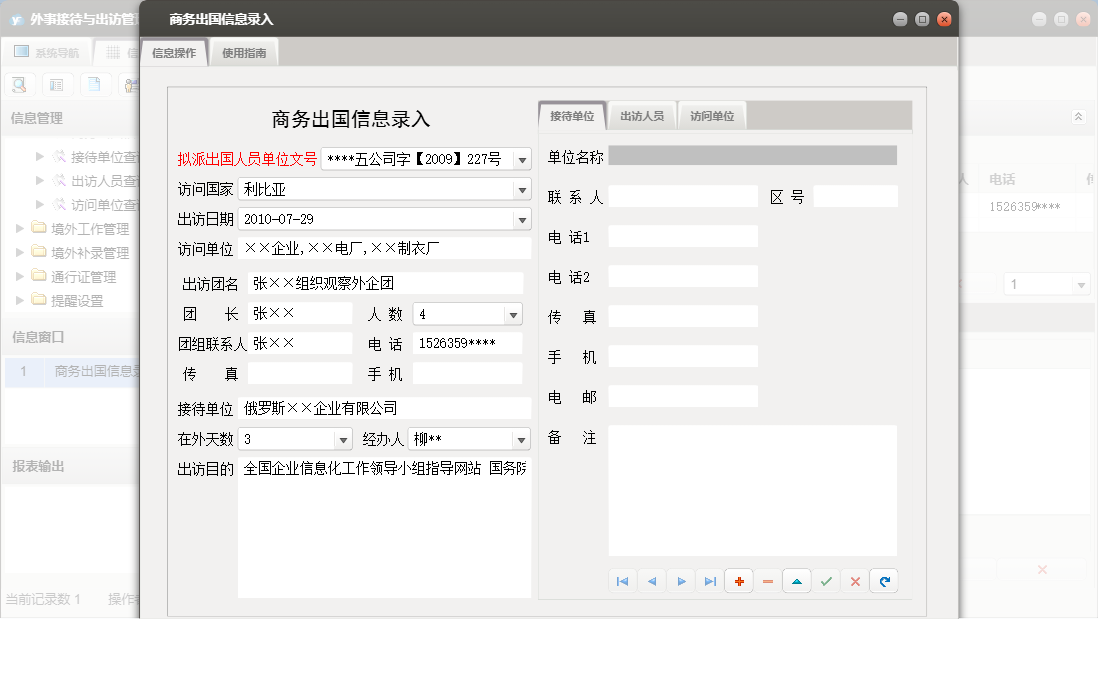Image resolution: width=1098 pixels, height=685 pixels.
Task: Add new record with red plus icon
Action: tap(739, 581)
